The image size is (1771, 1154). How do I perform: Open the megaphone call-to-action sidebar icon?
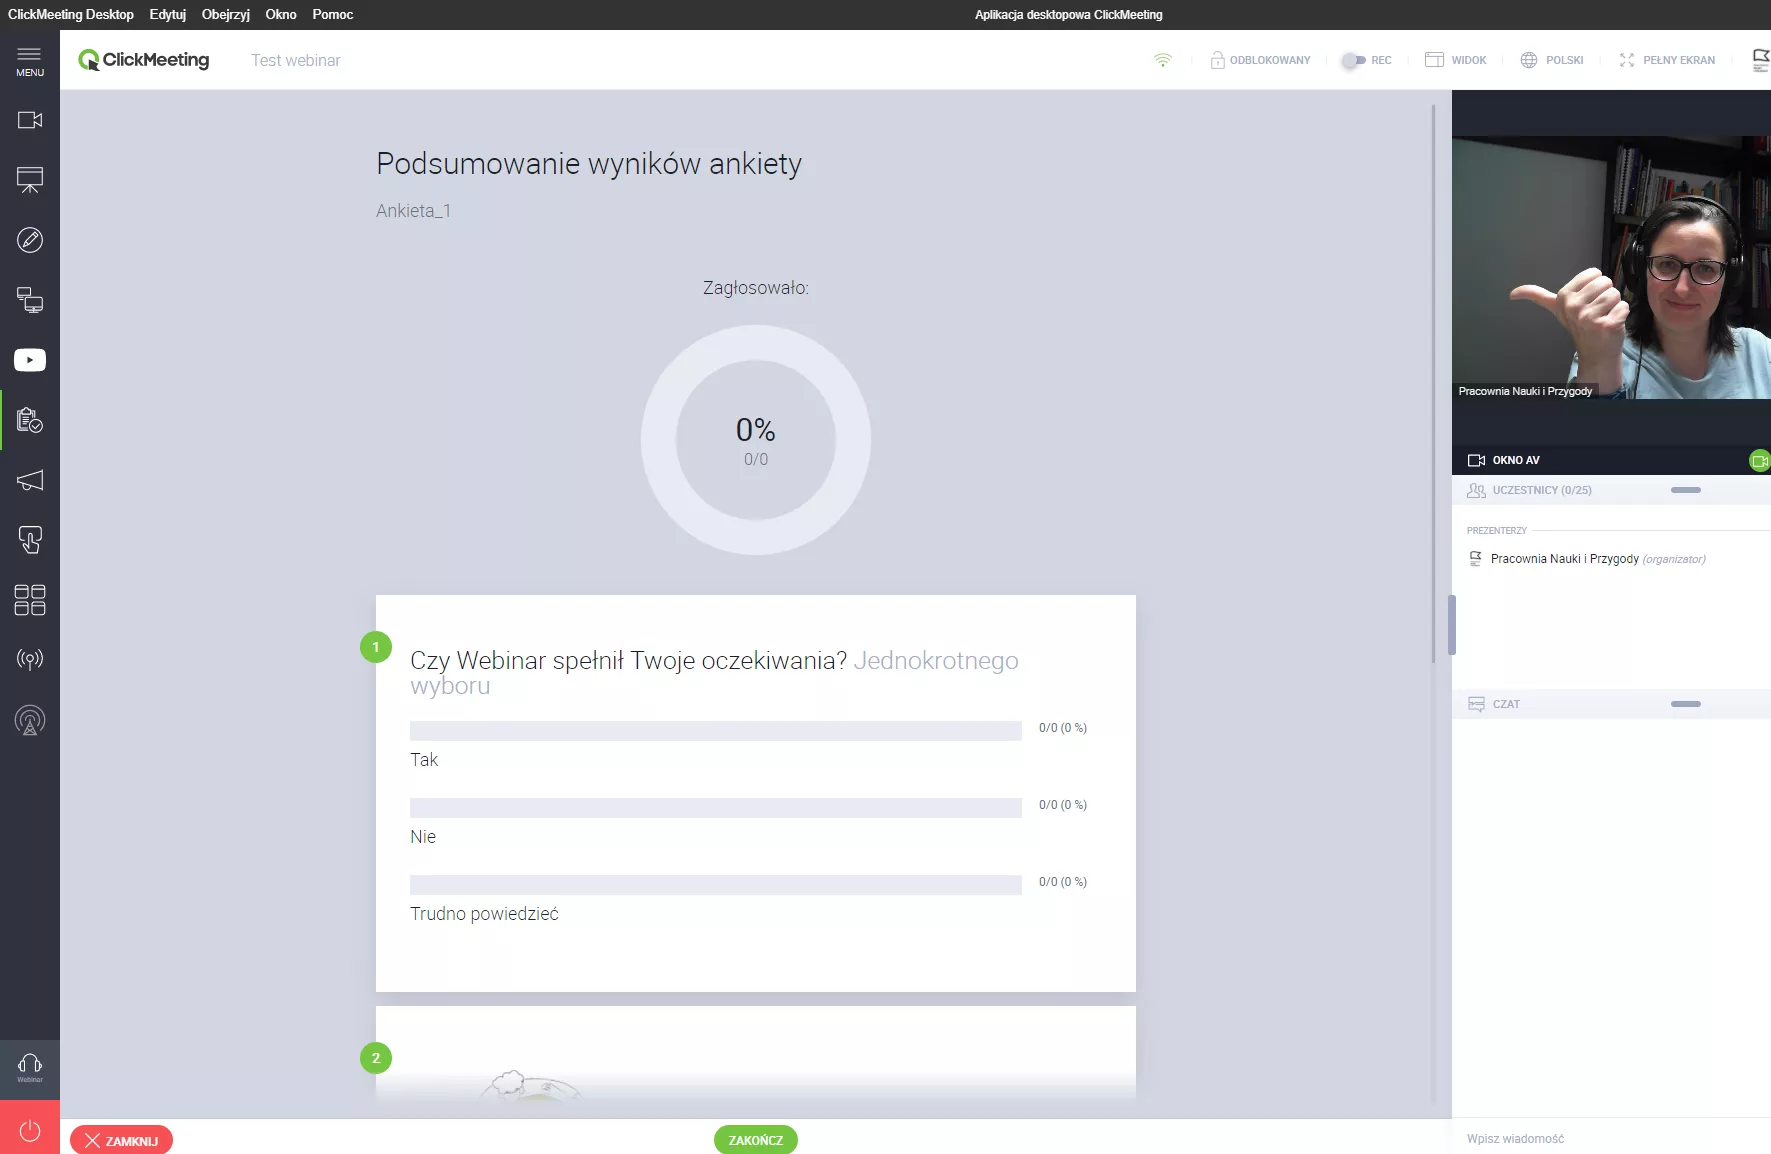pyautogui.click(x=30, y=480)
